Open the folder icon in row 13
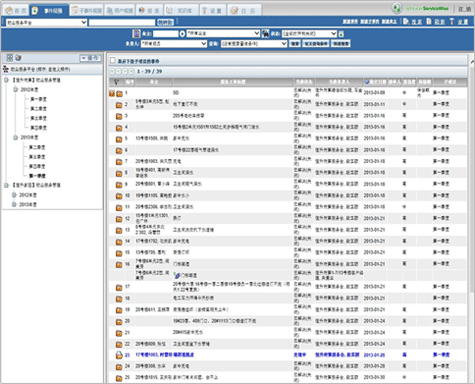475x384 pixels. point(119,230)
